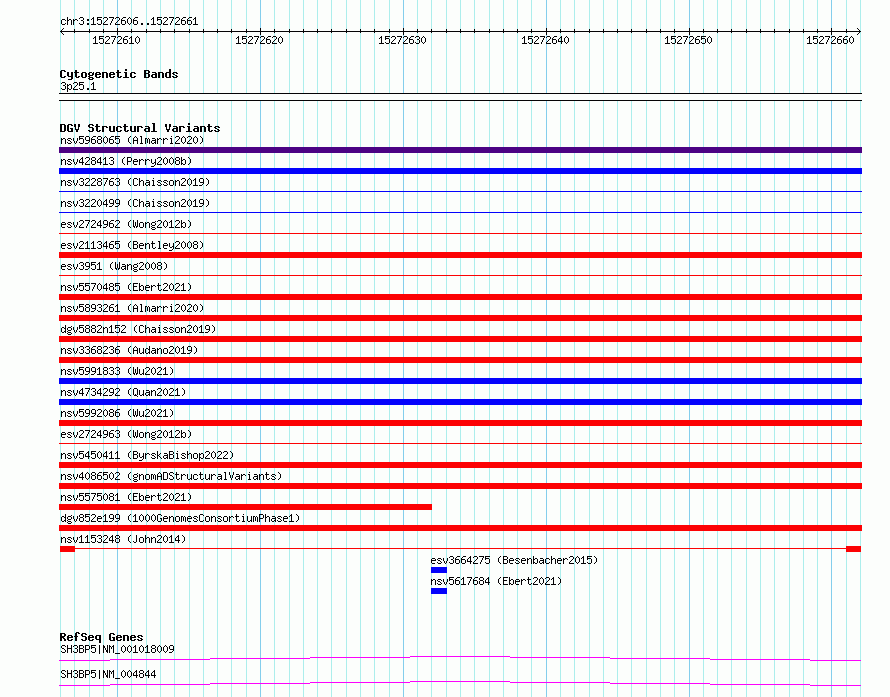
Task: Open variant esv2724963 (Wong2012b)
Action: 126,434
